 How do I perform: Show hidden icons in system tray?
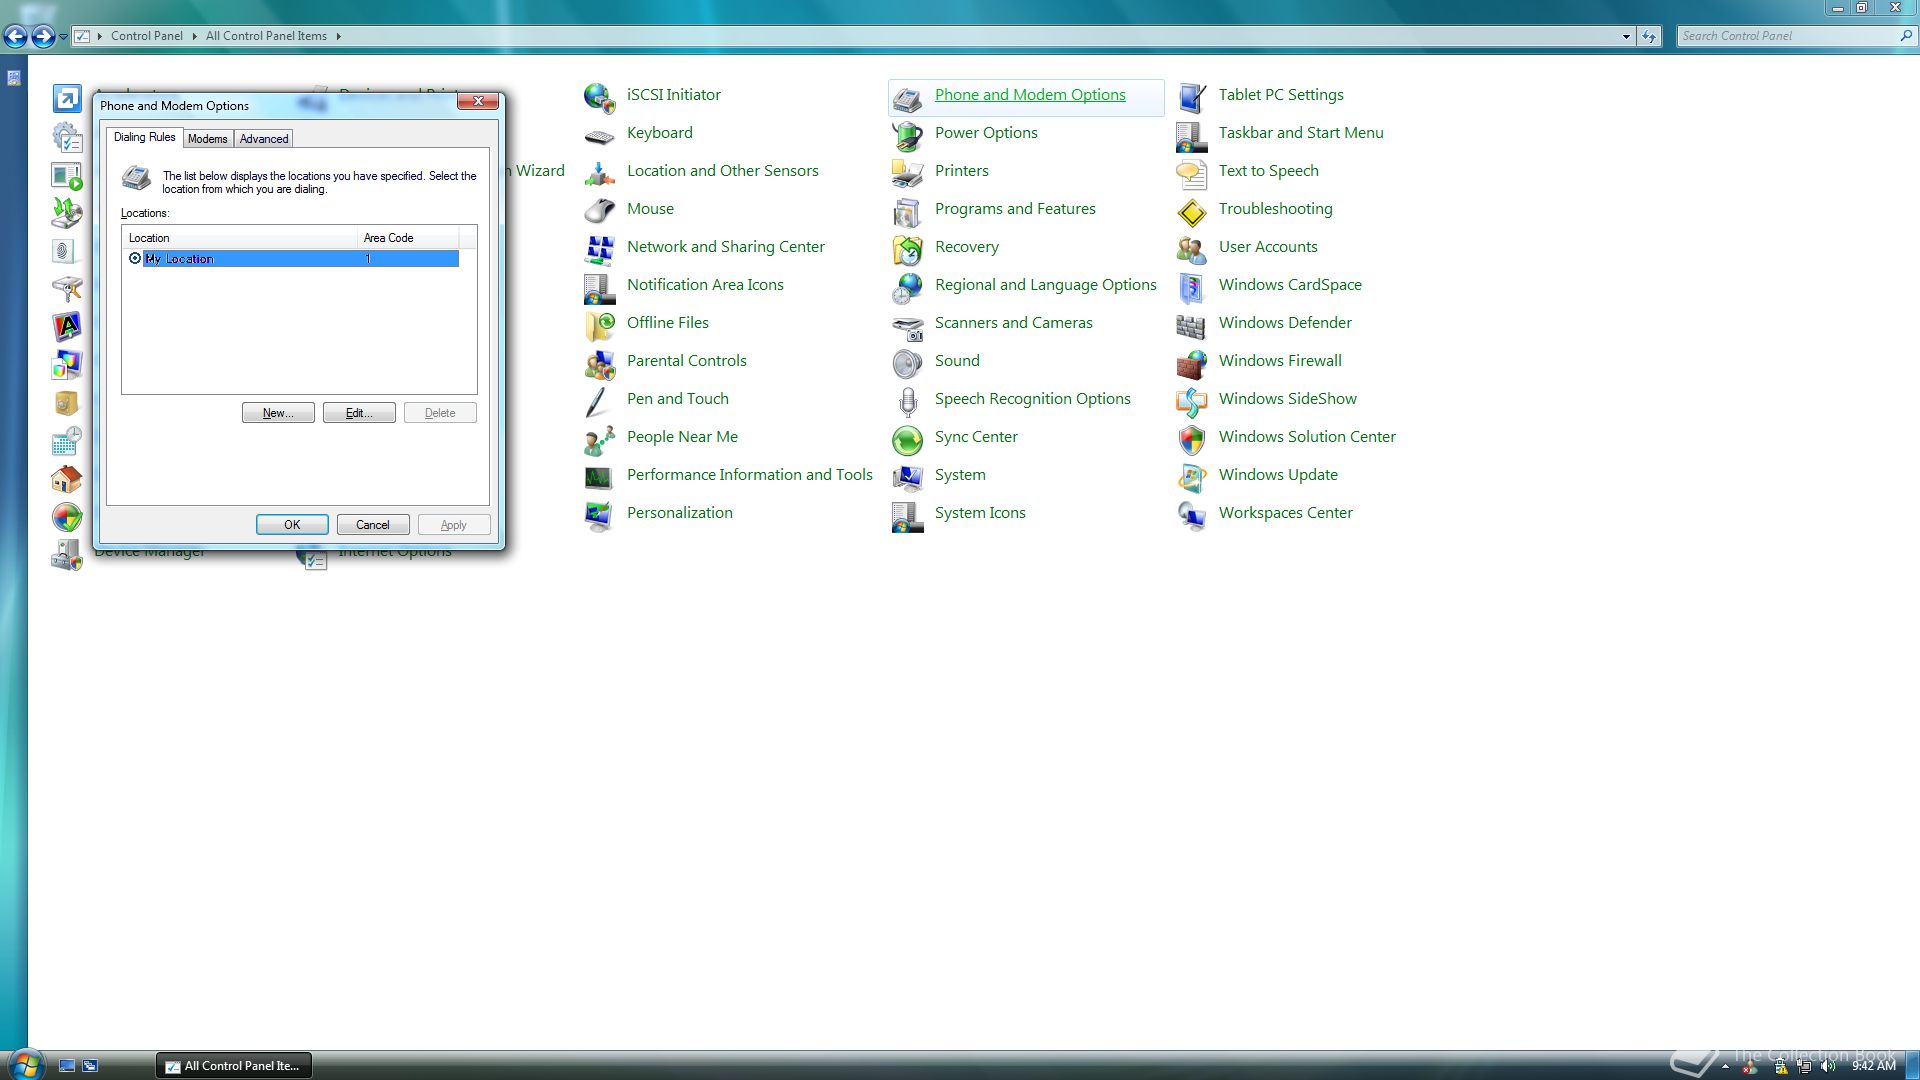[x=1725, y=1066]
